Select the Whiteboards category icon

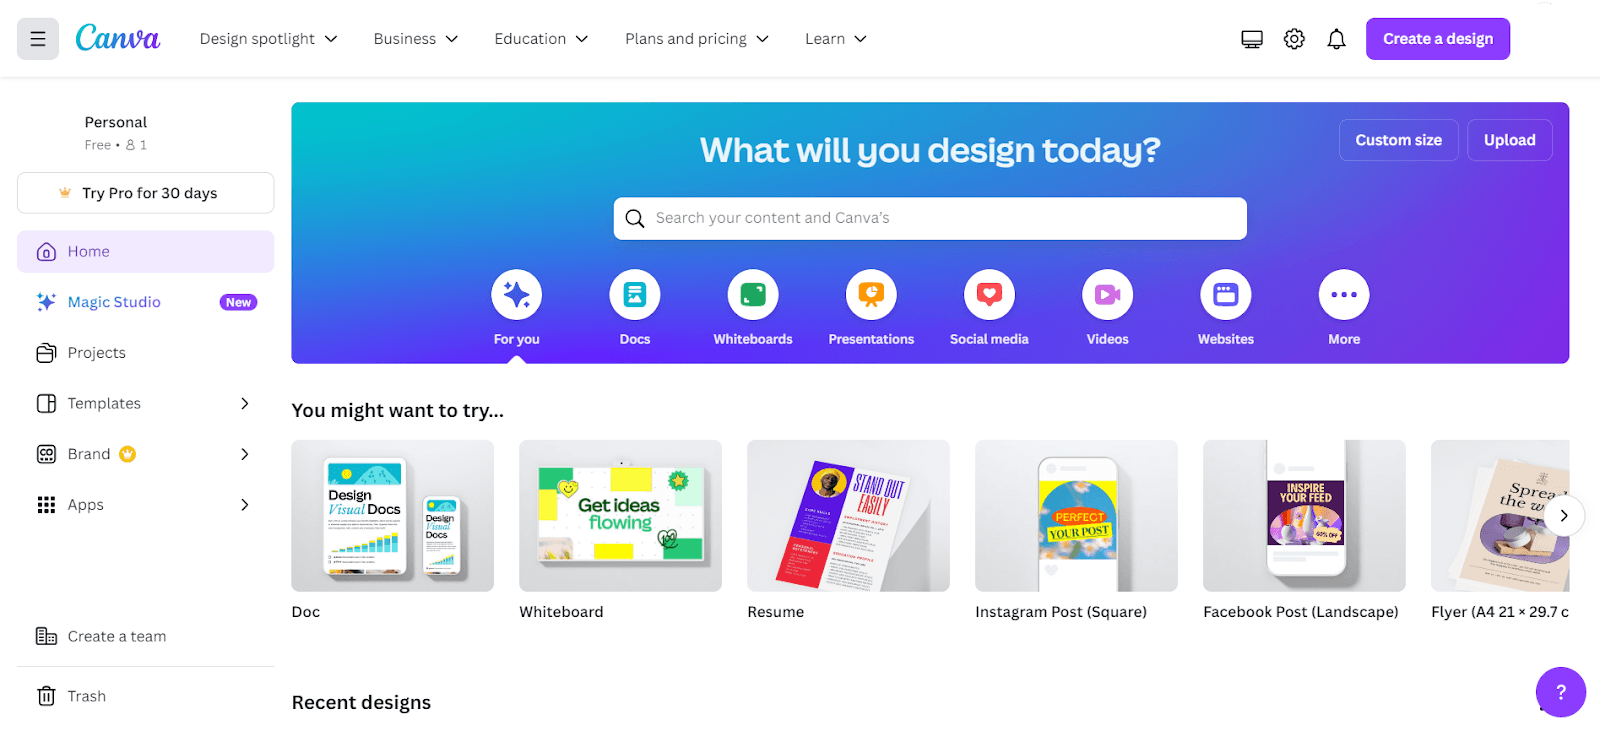click(x=753, y=295)
